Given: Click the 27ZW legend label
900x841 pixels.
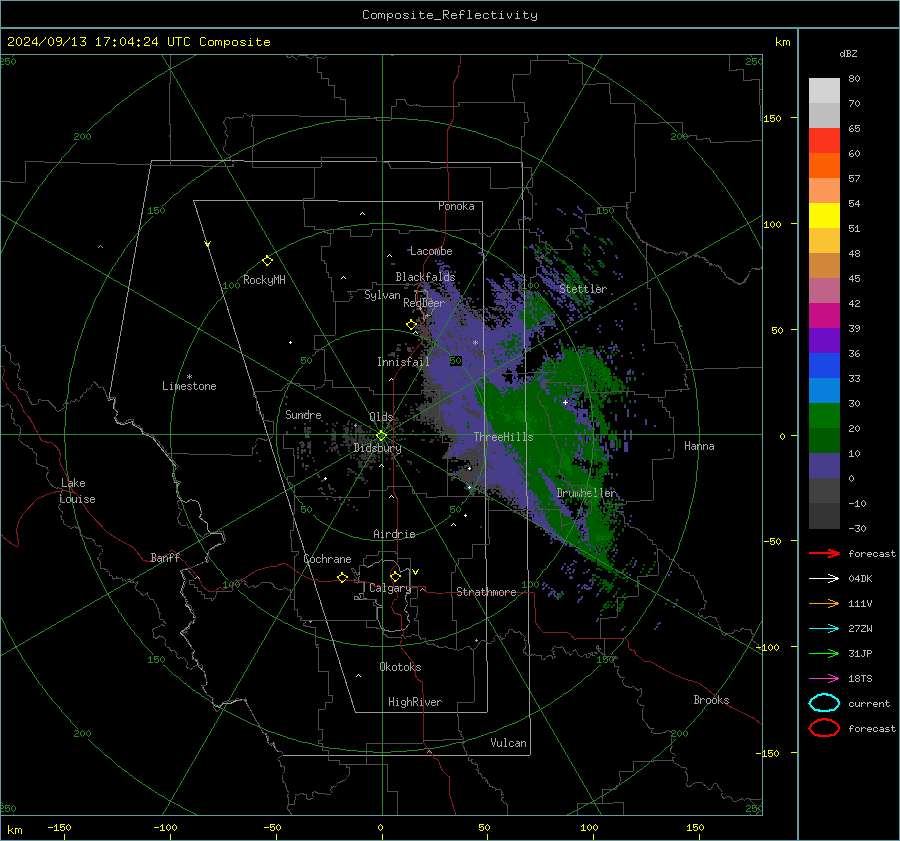Looking at the screenshot, I should coord(860,629).
